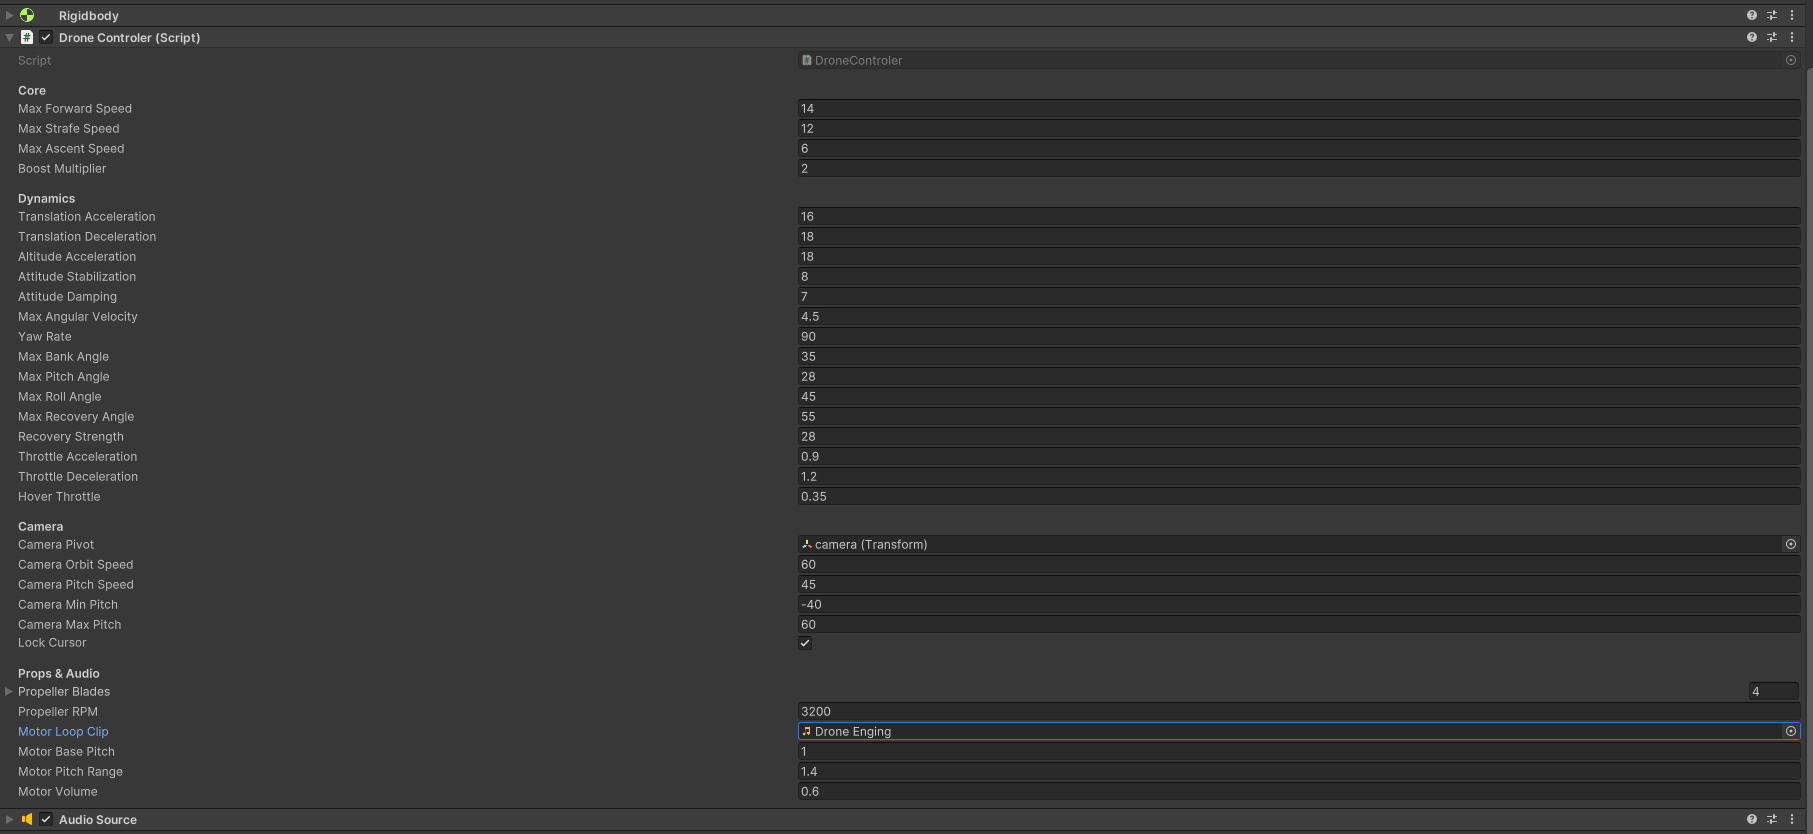
Task: Click the transform icon in Camera Pivot field
Action: (x=807, y=544)
